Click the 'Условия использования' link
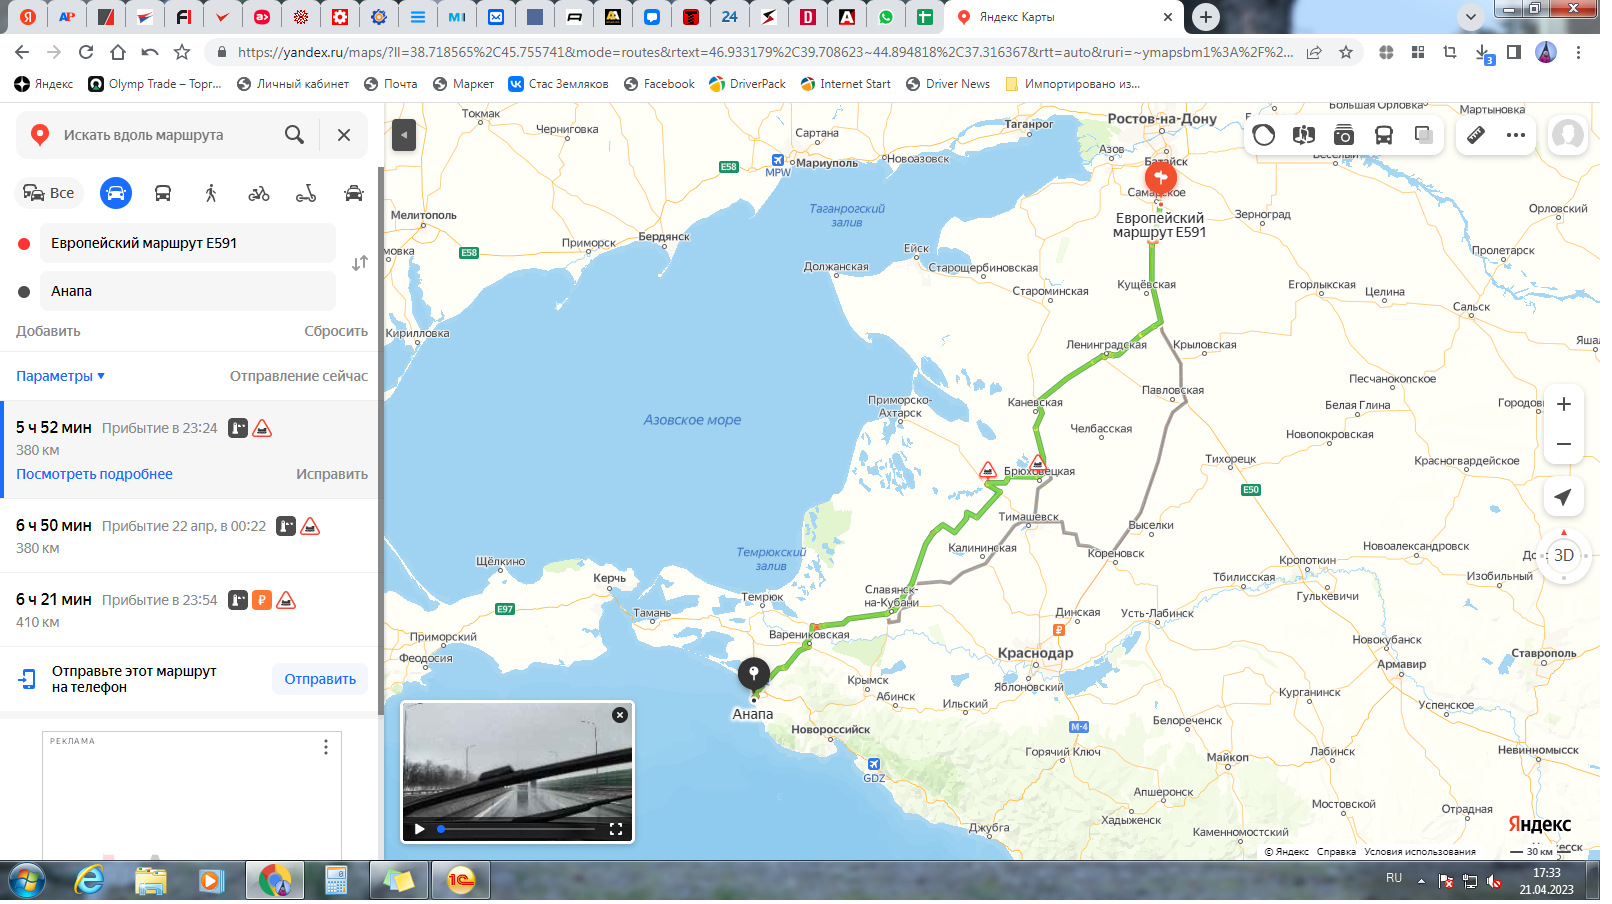The image size is (1612, 904). pyautogui.click(x=1420, y=852)
